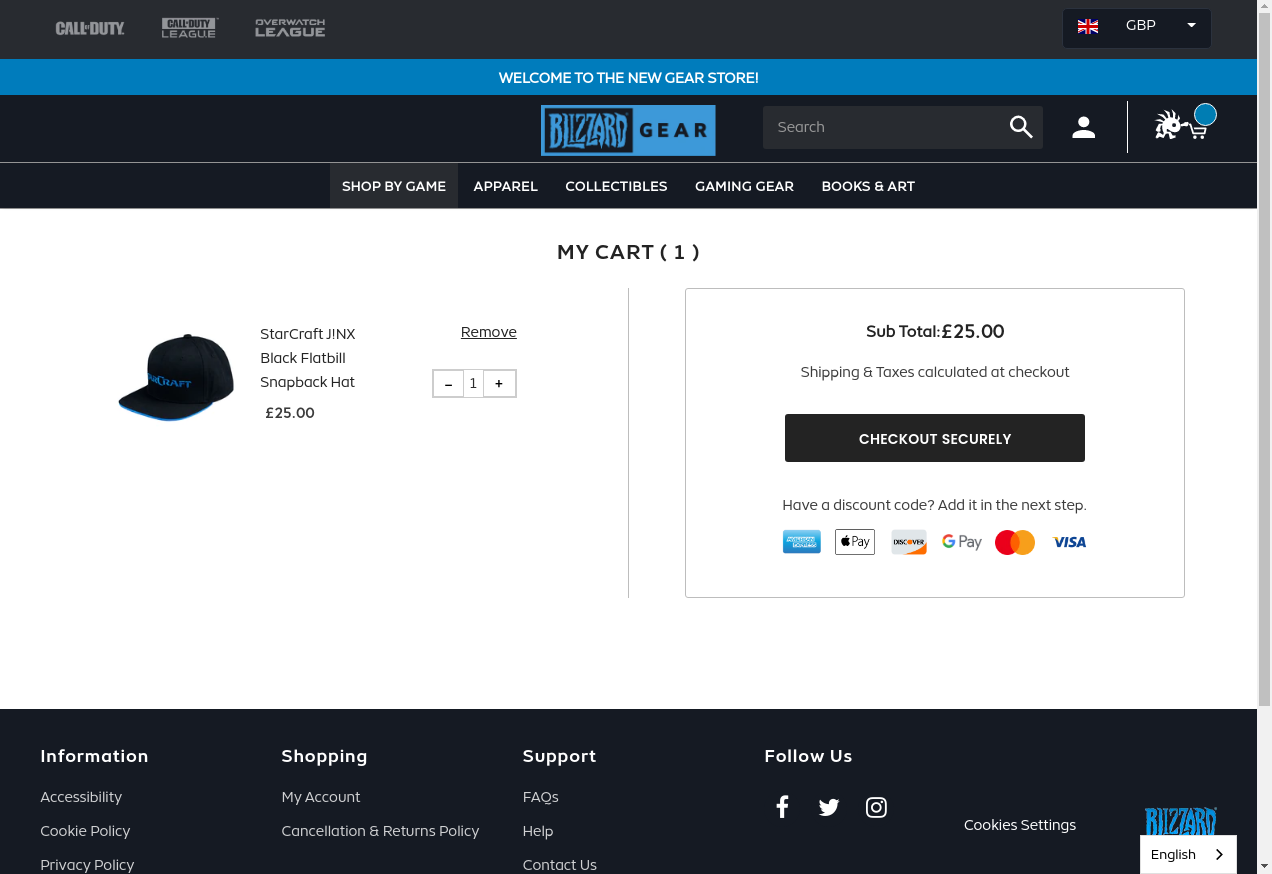Click the Blizzard Gear logo
Image resolution: width=1272 pixels, height=874 pixels.
click(x=628, y=130)
